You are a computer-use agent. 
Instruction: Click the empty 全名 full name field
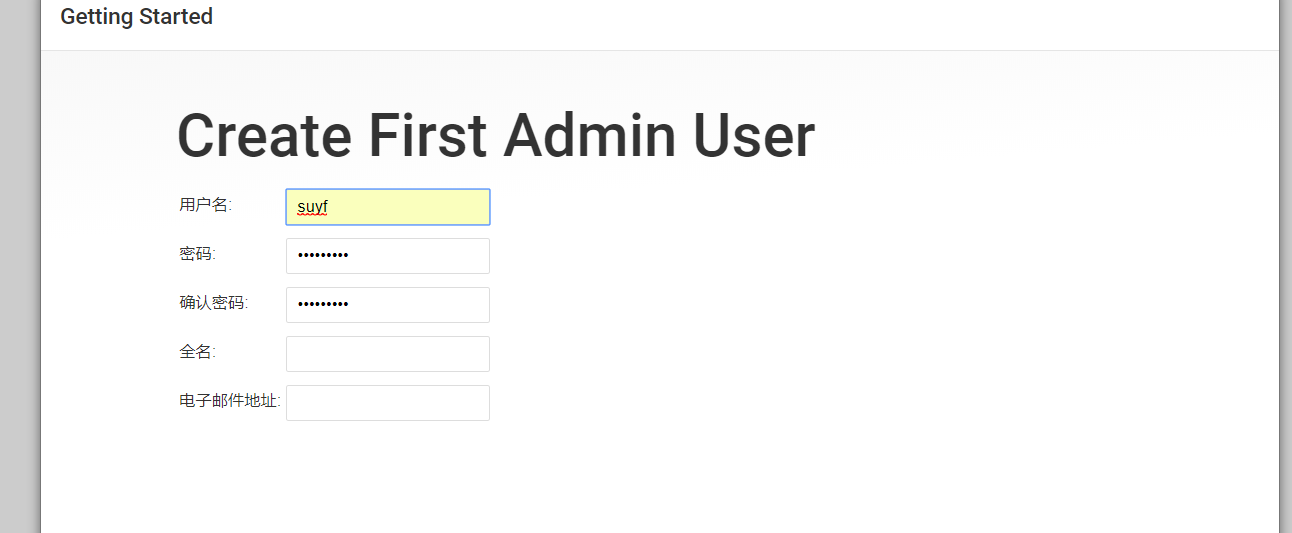[388, 354]
